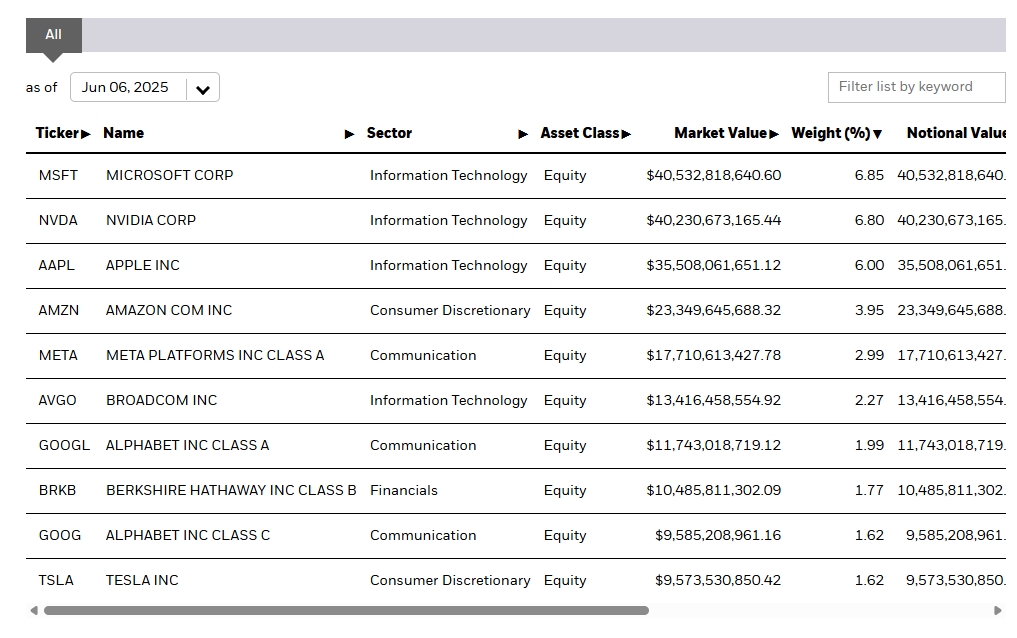Click Berkshire Hathaway sector Financials

click(x=404, y=490)
